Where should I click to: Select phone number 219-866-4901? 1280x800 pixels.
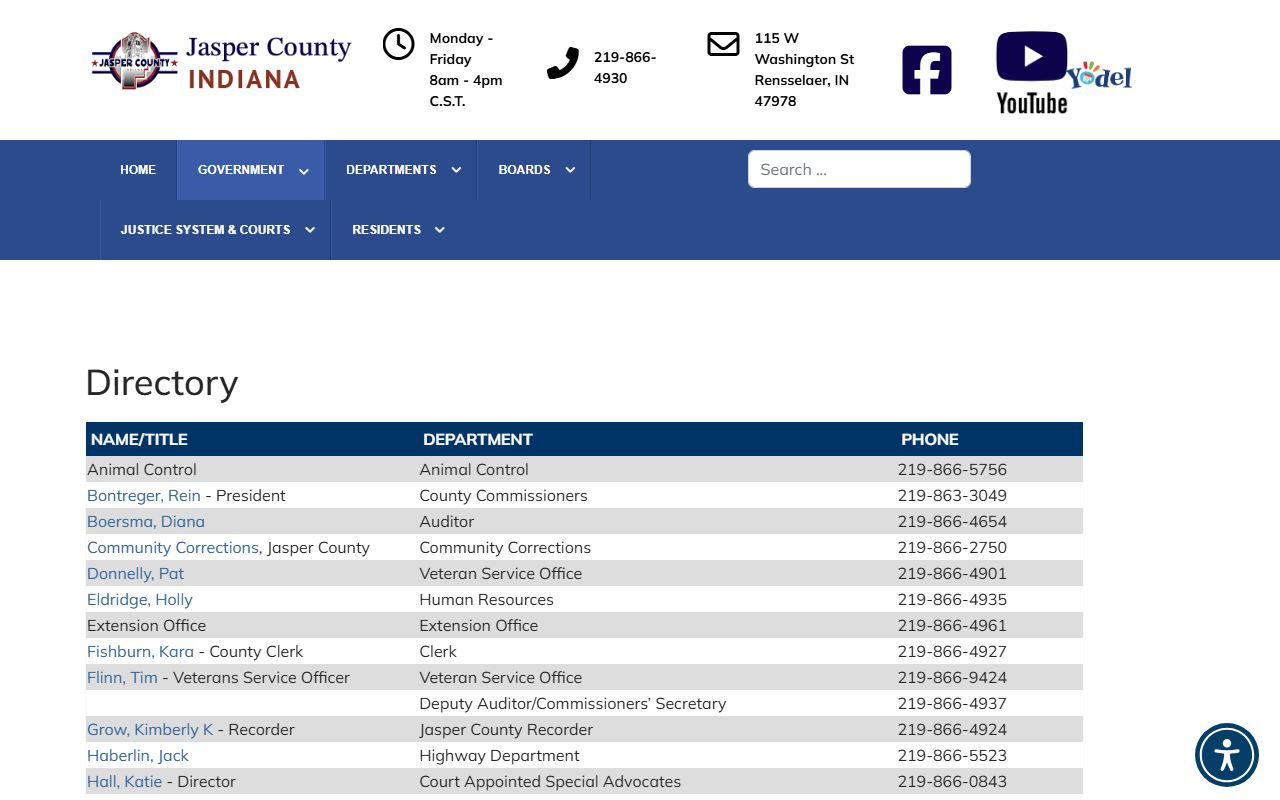[x=952, y=574]
